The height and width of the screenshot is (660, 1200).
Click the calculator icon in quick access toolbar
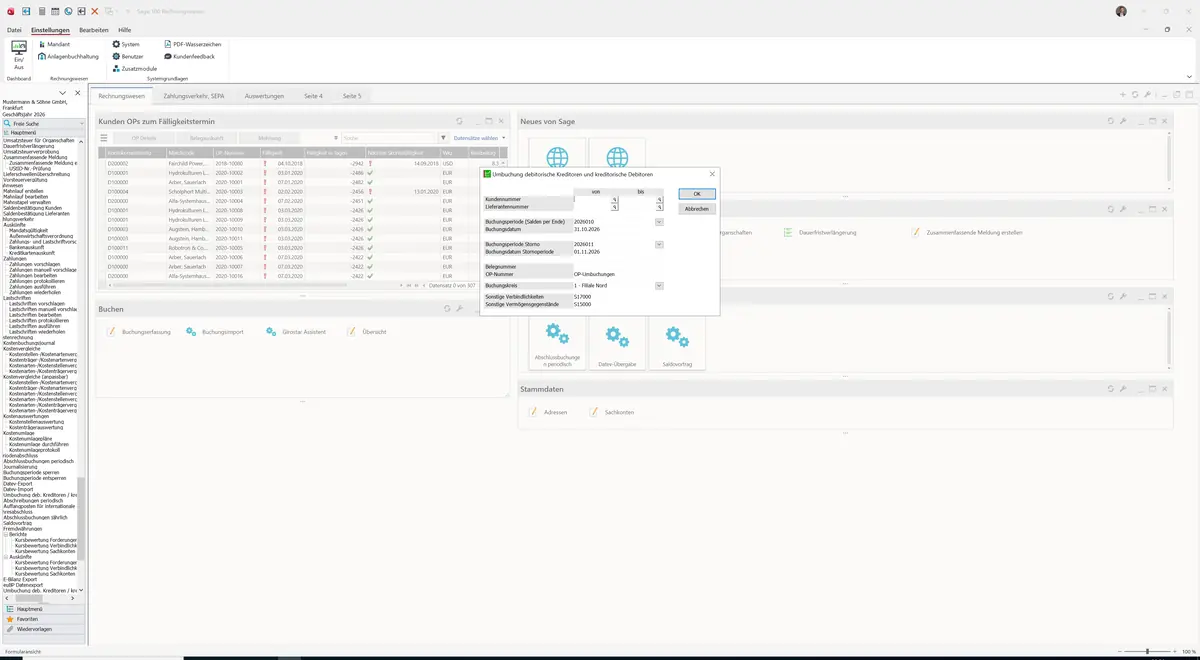tap(40, 11)
